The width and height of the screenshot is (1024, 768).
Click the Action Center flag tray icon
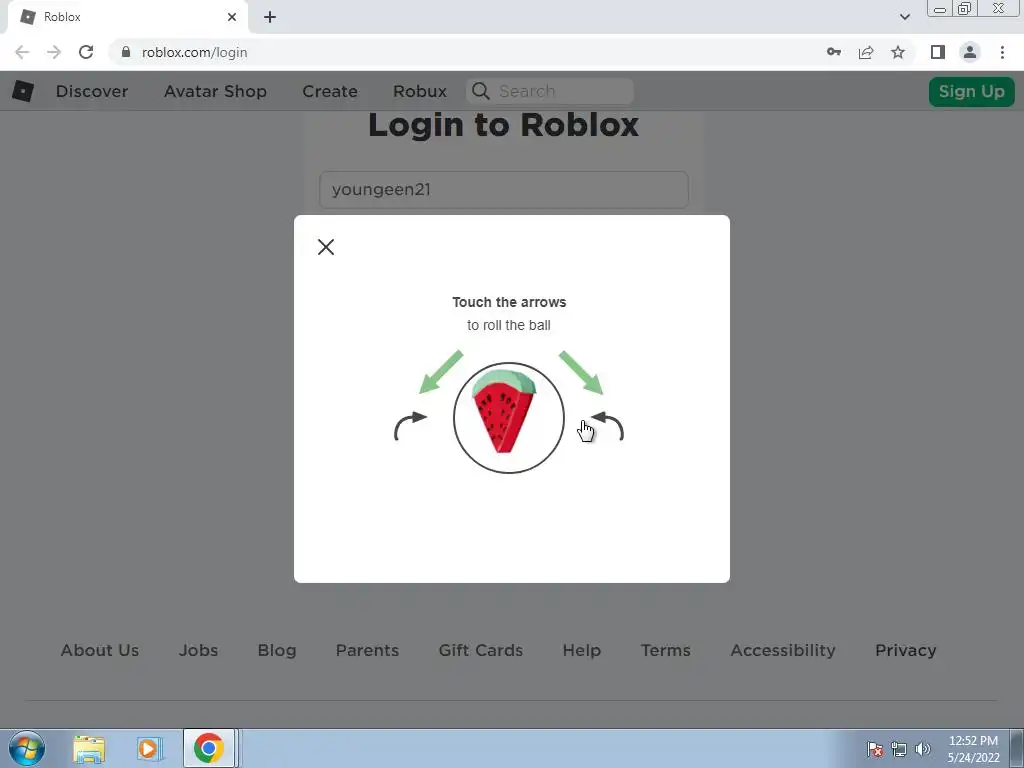874,748
